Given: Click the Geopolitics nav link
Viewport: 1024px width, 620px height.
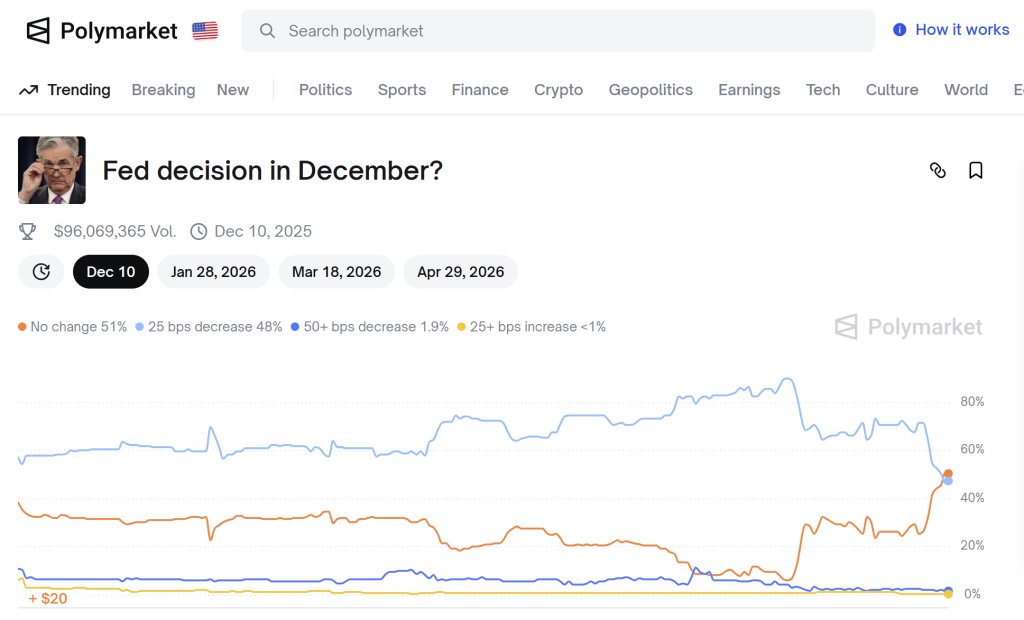Looking at the screenshot, I should 650,90.
